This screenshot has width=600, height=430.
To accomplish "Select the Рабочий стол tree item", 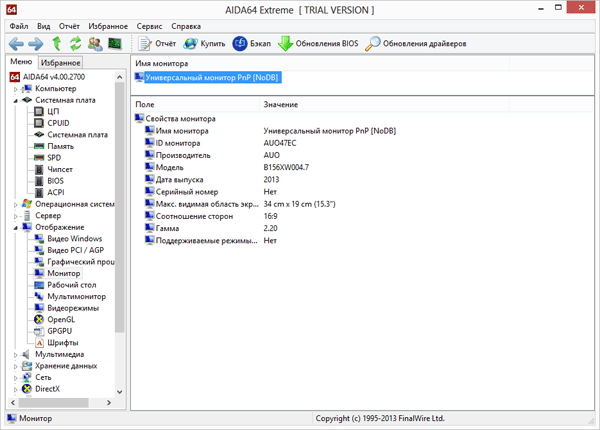I will [72, 285].
